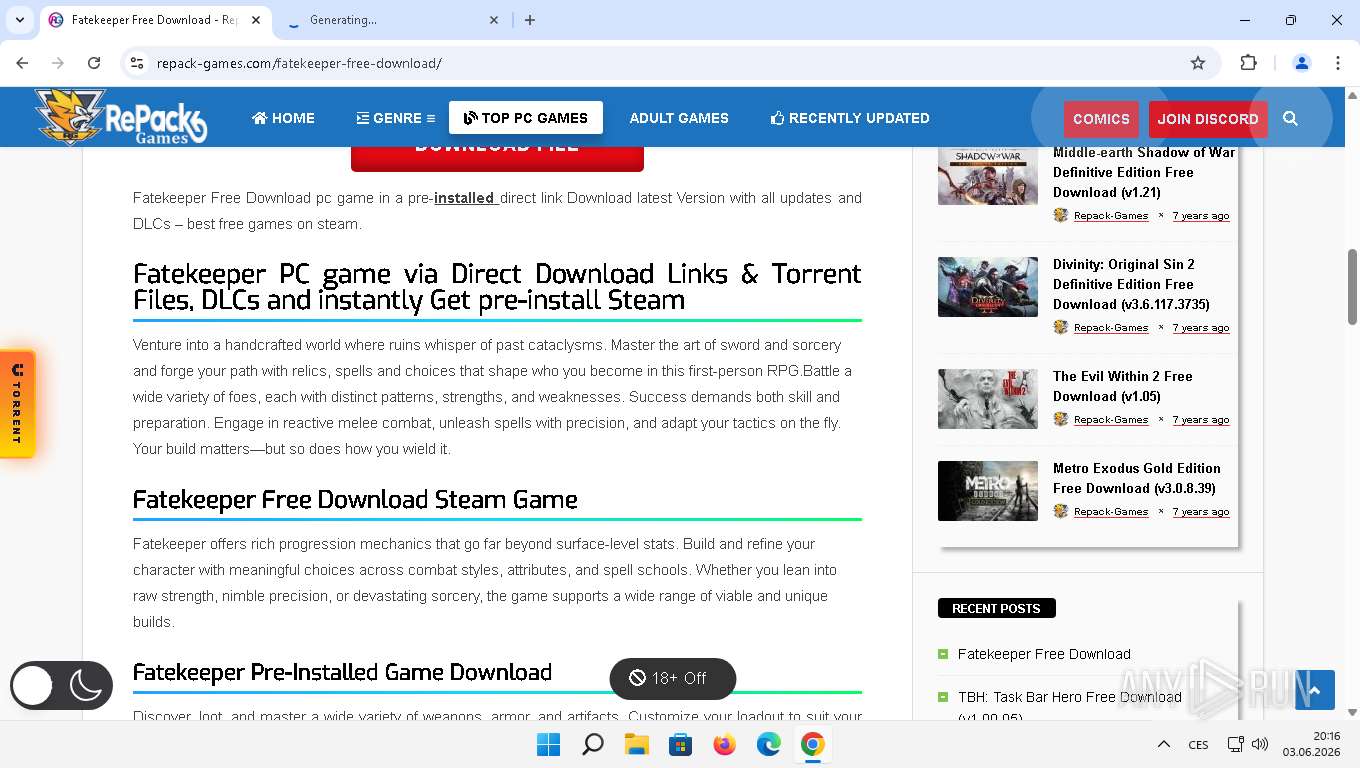The image size is (1360, 768).
Task: Open Chrome profile avatar
Action: (x=1302, y=63)
